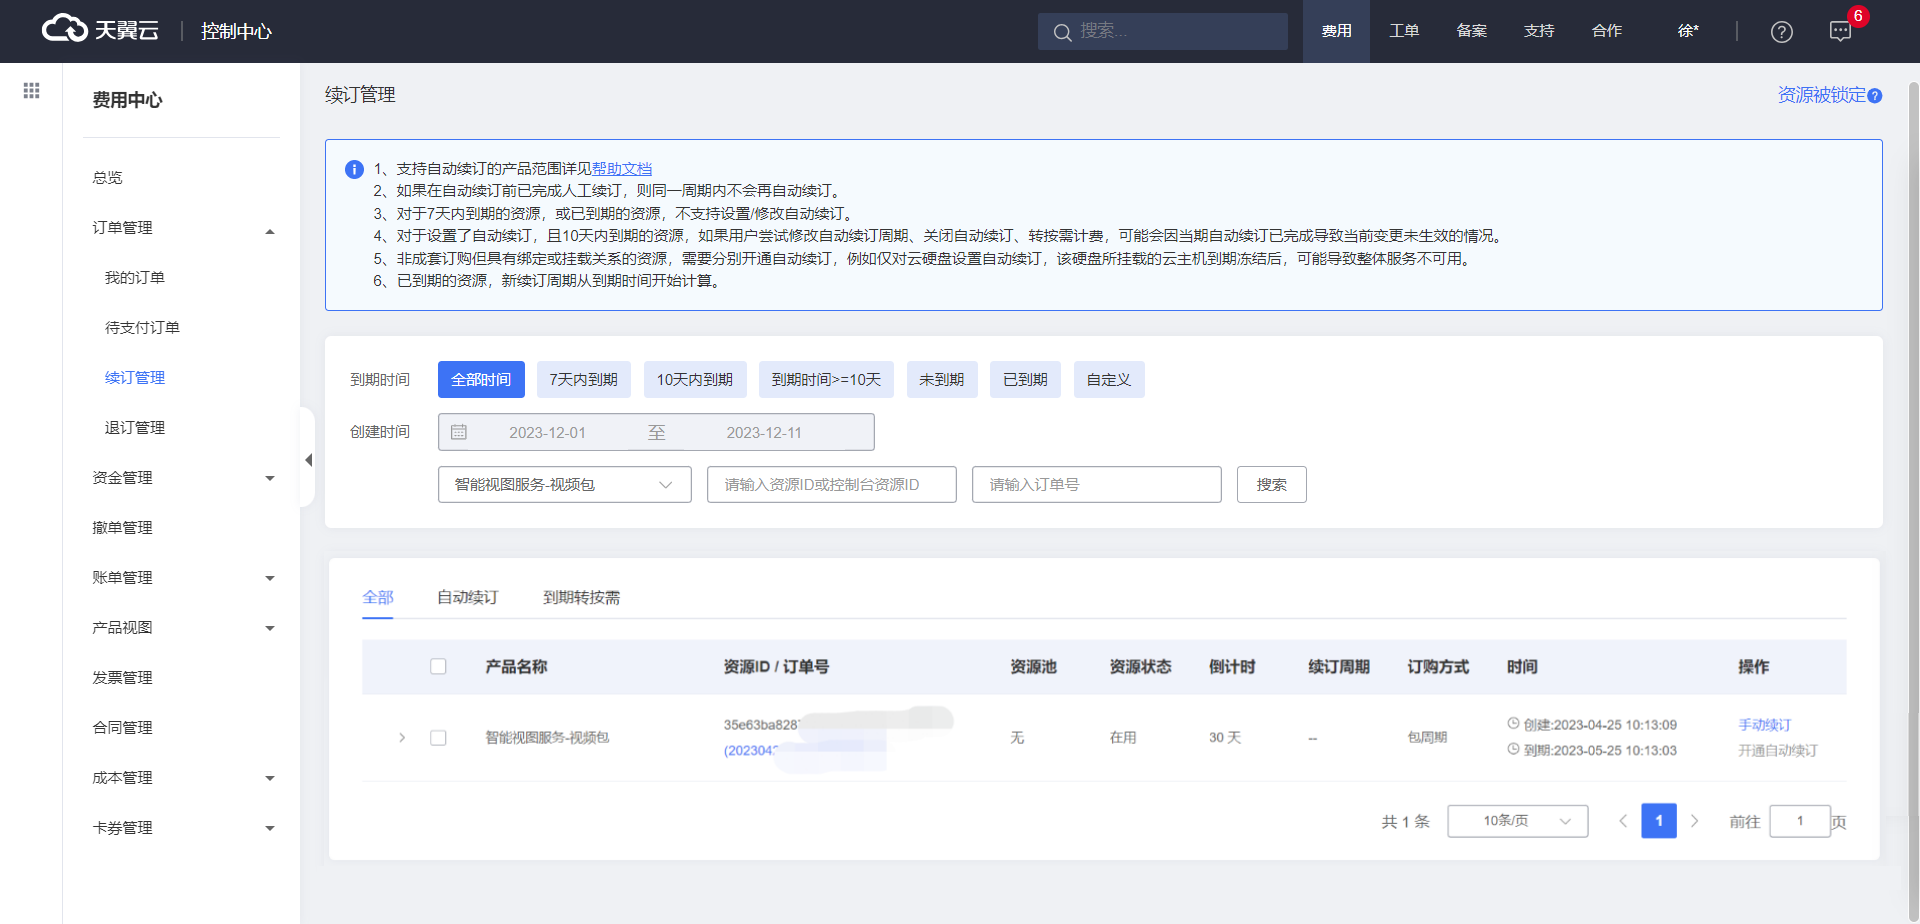
Task: Click the 搜索 button
Action: pyautogui.click(x=1271, y=485)
